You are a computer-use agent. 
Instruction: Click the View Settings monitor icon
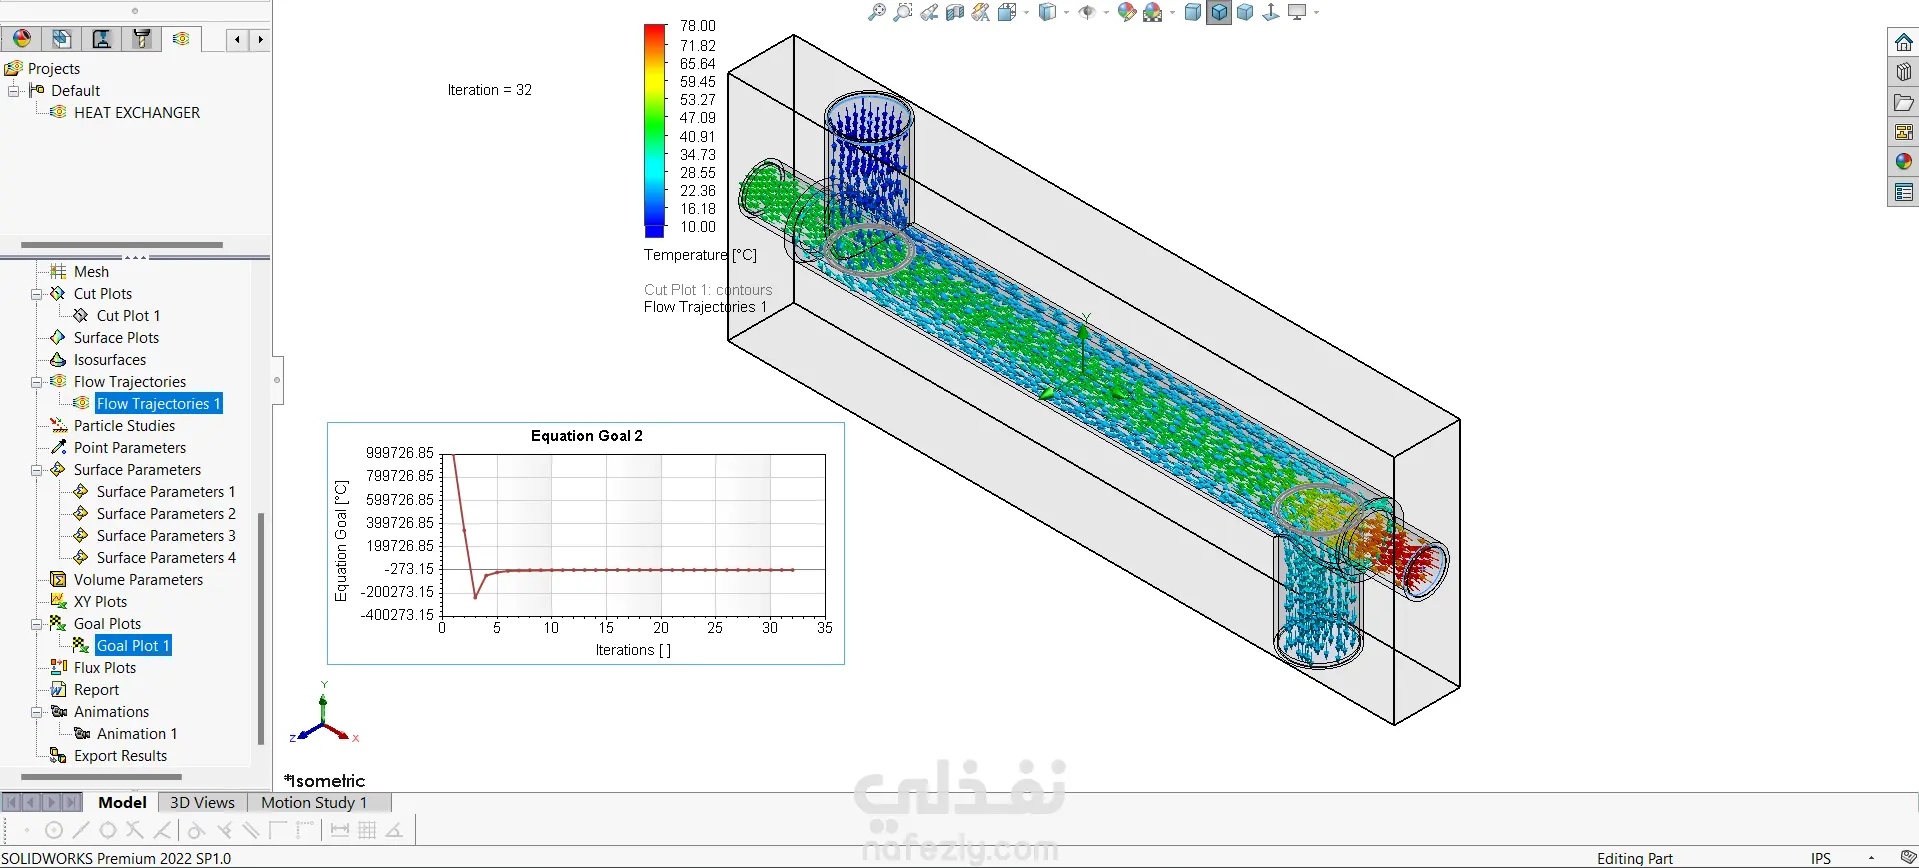[1297, 12]
